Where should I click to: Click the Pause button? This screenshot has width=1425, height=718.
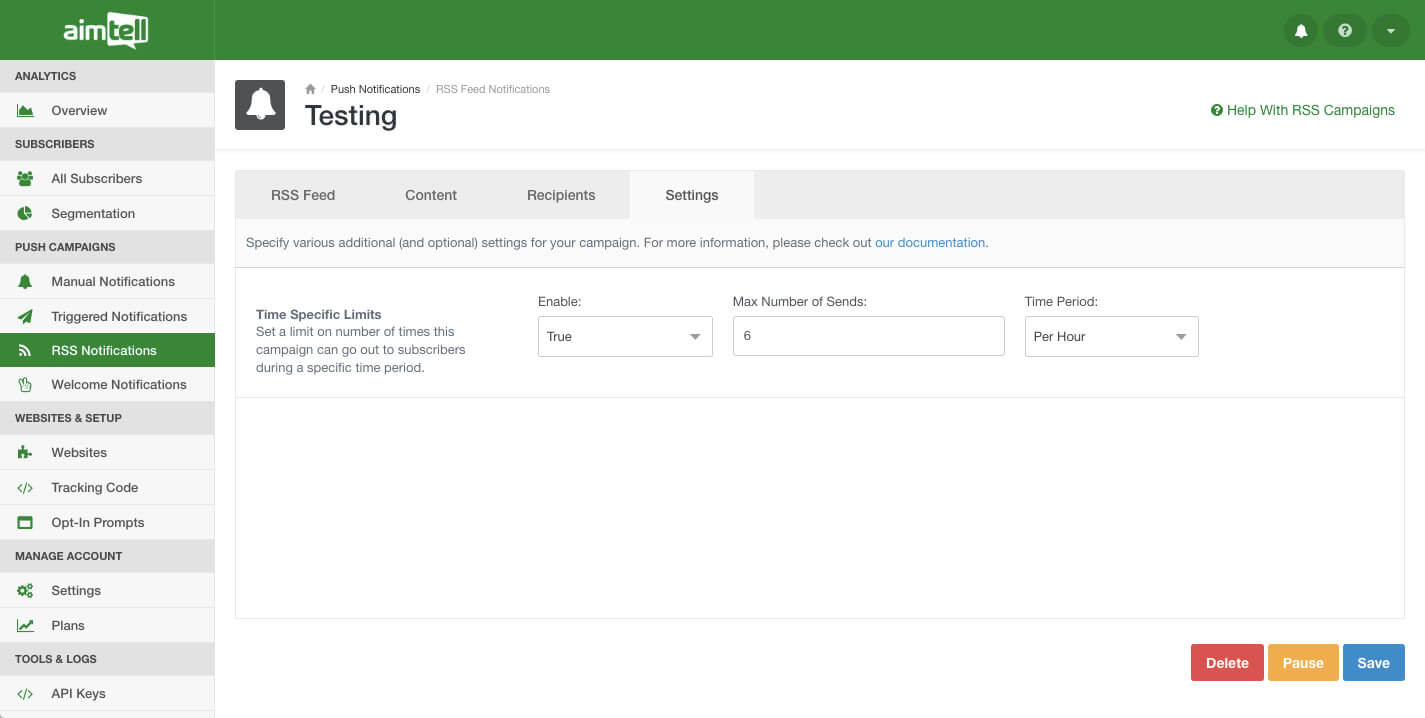[1303, 663]
